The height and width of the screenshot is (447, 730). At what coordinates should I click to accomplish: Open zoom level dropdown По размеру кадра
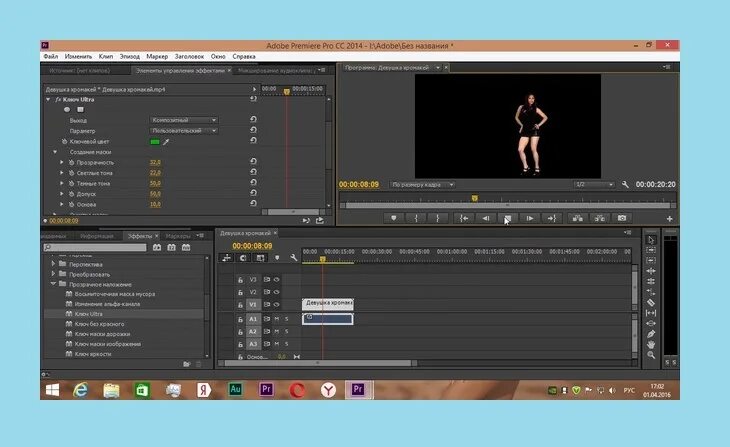pyautogui.click(x=422, y=185)
